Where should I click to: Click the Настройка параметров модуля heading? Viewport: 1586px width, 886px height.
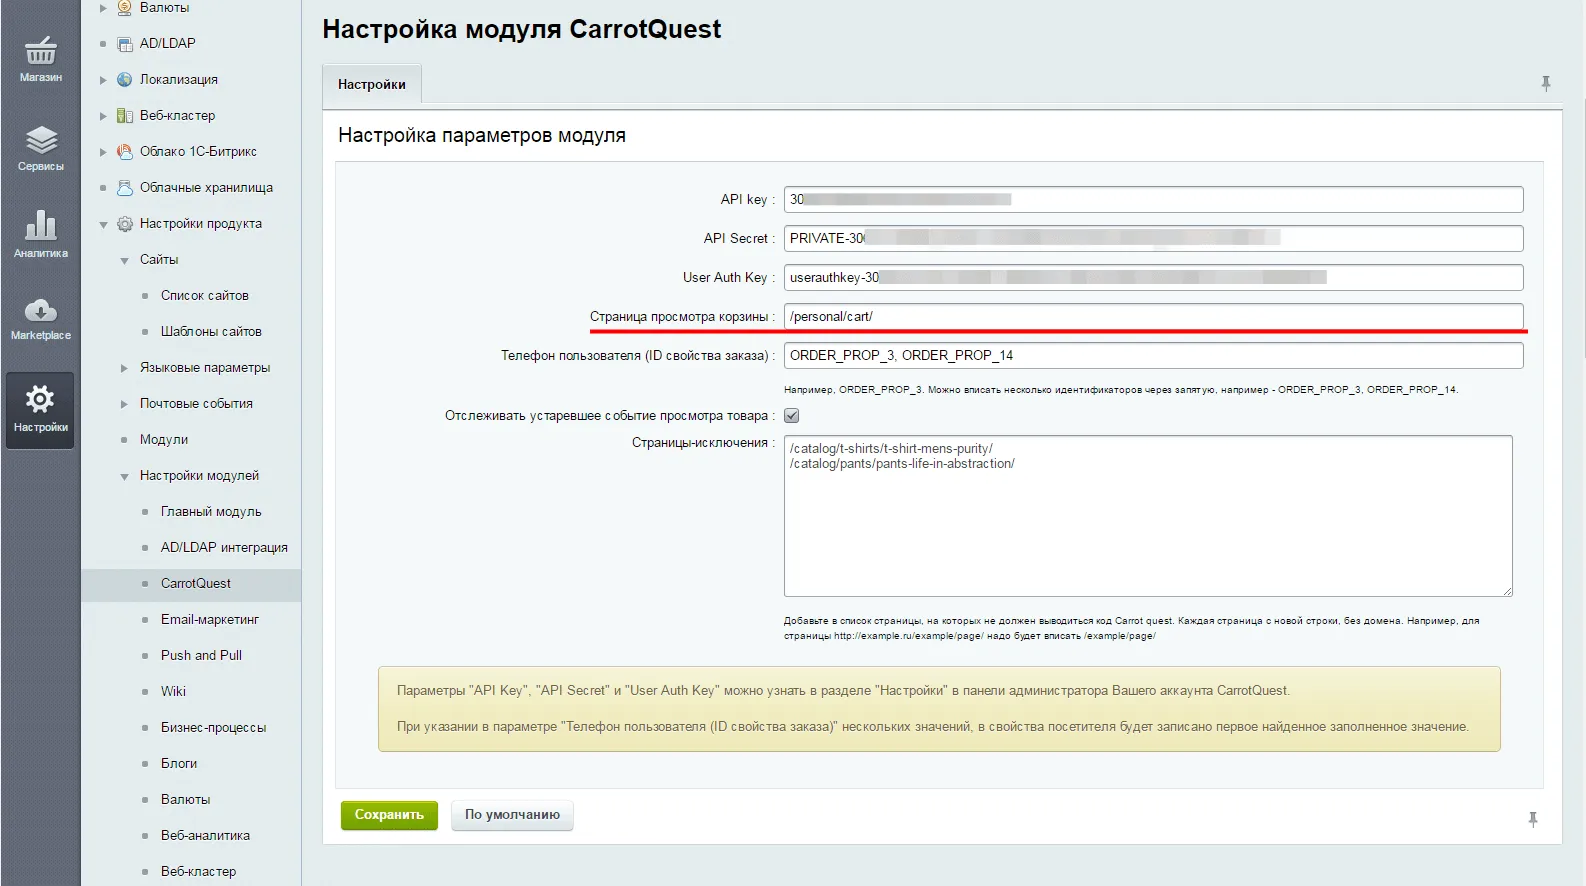click(x=482, y=135)
